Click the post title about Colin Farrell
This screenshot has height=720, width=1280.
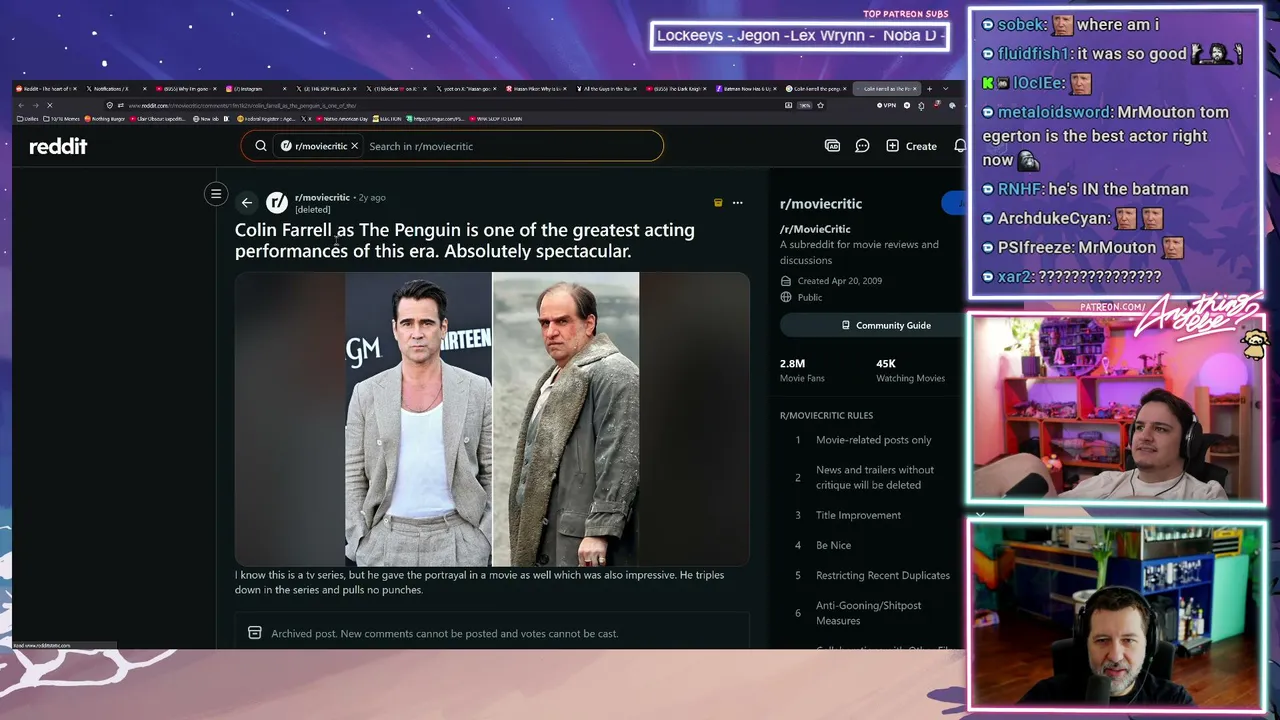point(465,240)
